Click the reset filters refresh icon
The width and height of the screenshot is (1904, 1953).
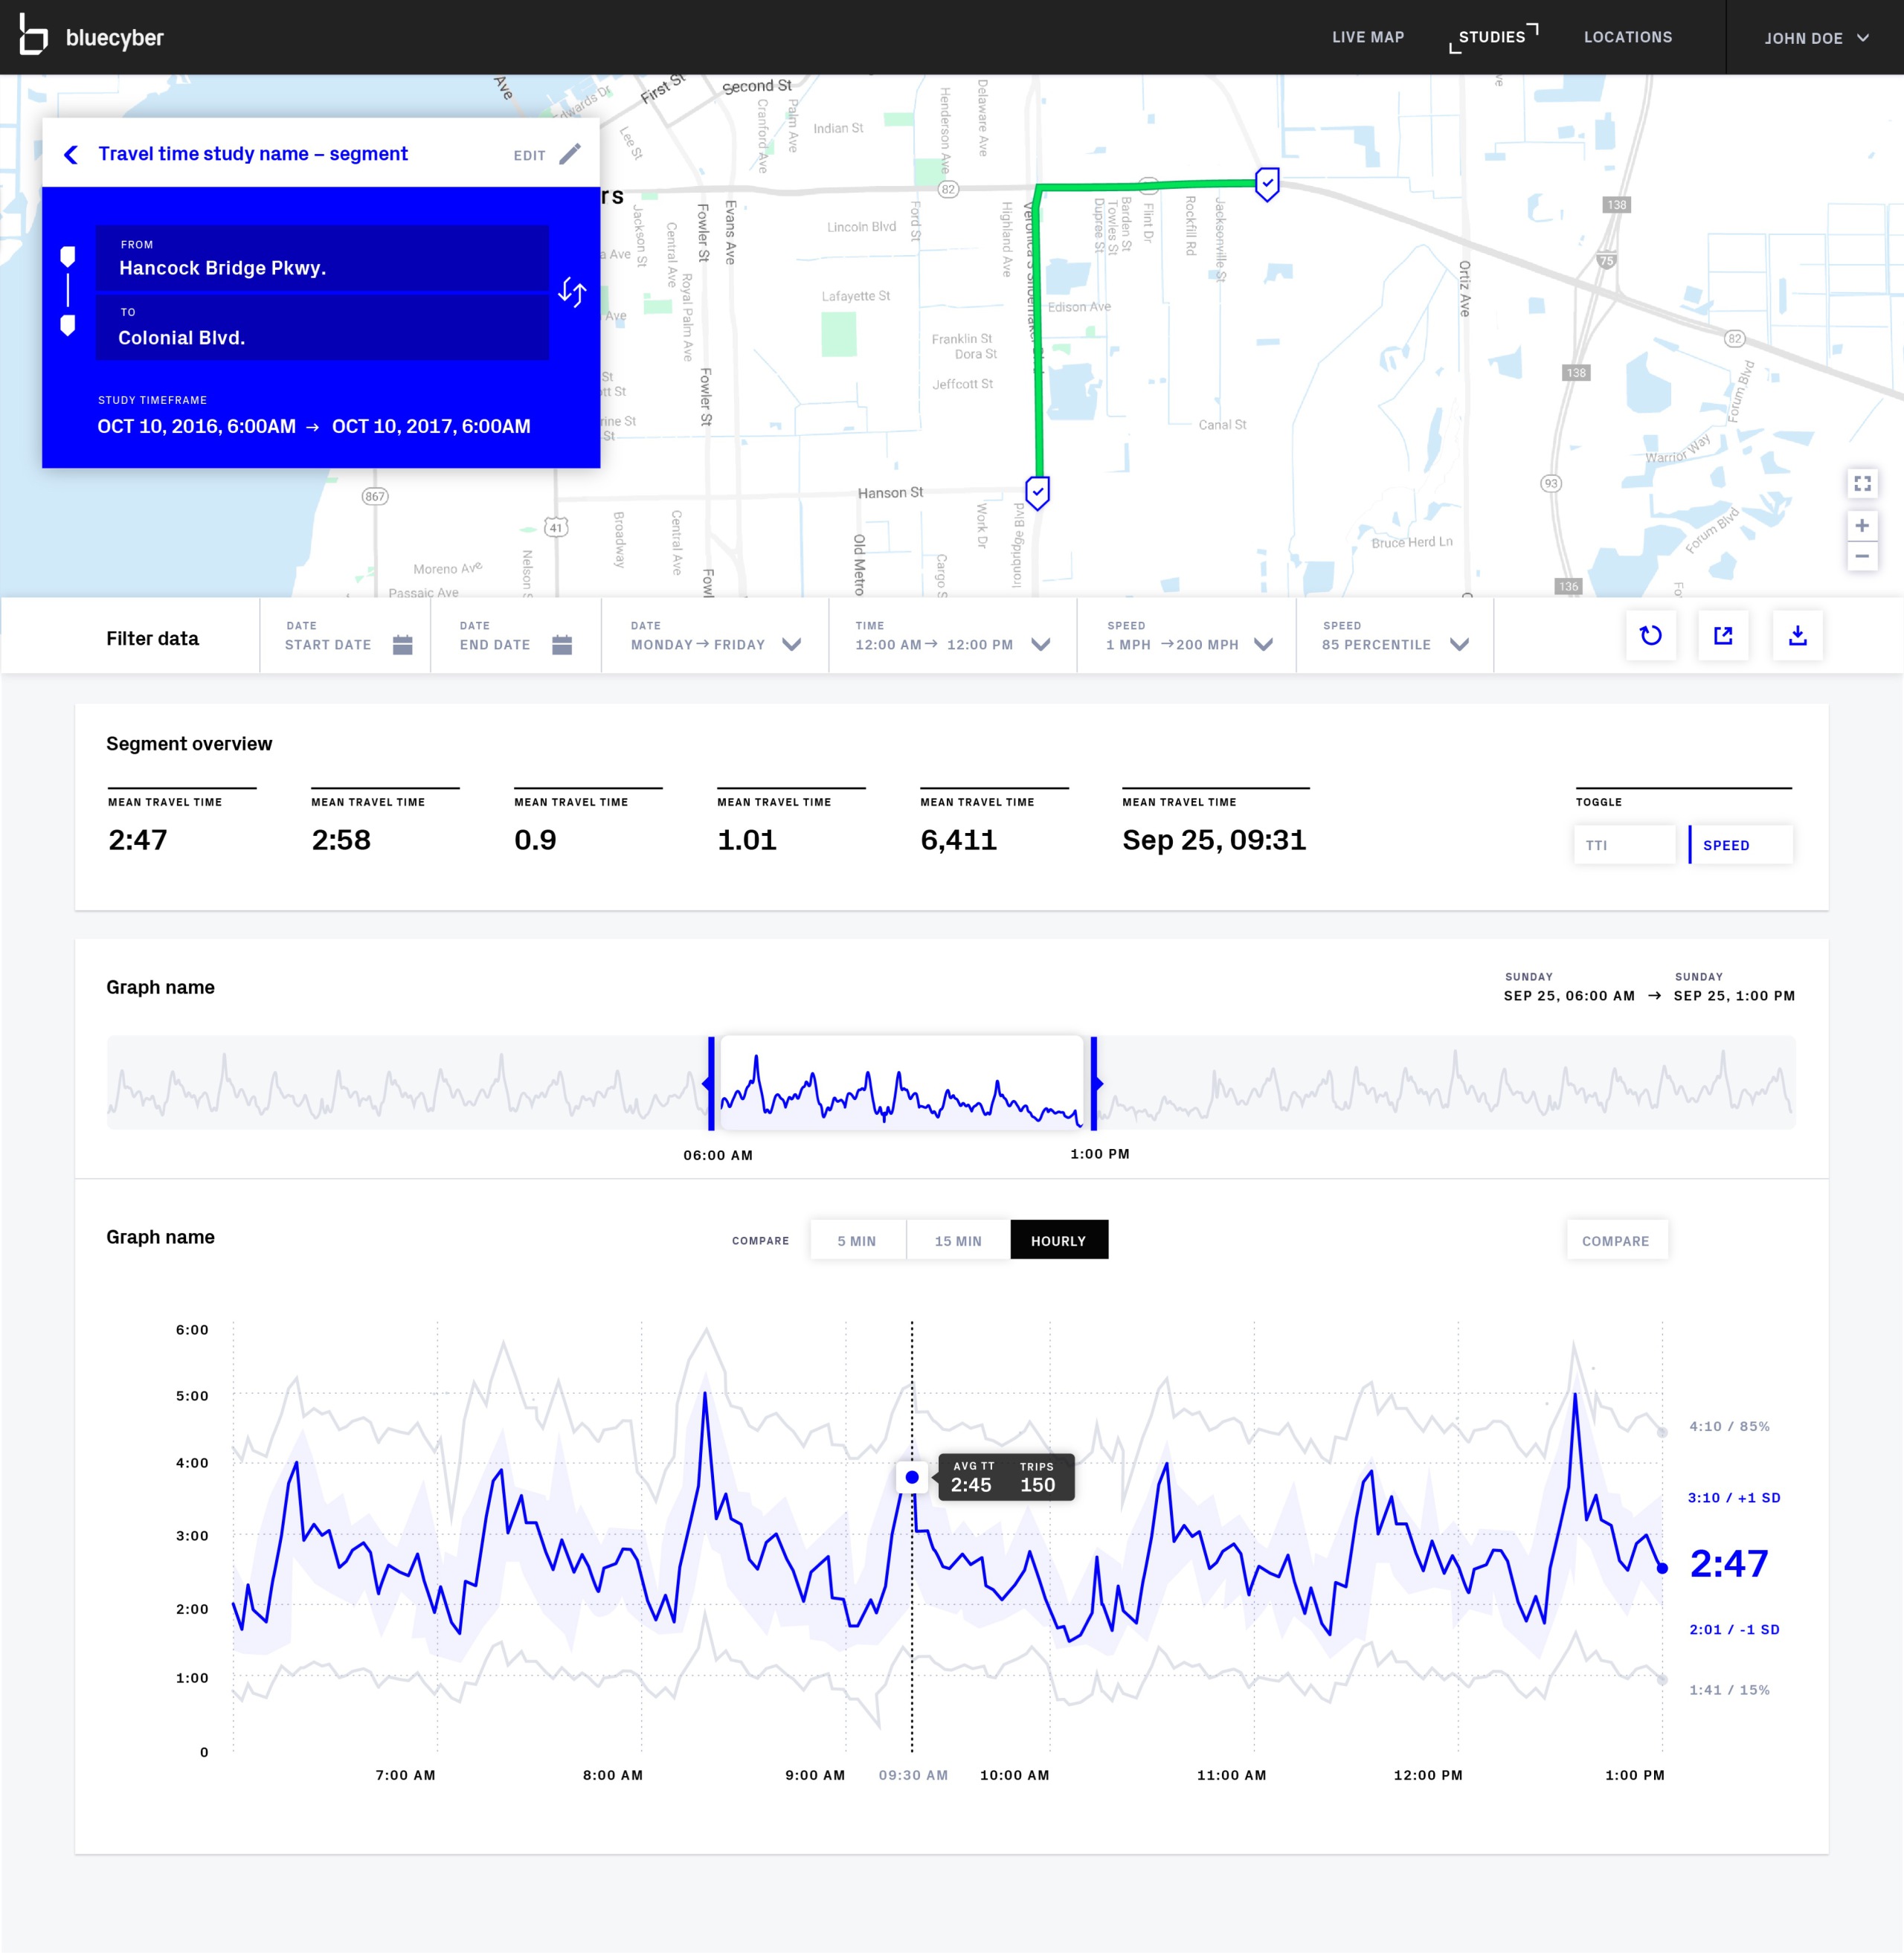(x=1650, y=635)
